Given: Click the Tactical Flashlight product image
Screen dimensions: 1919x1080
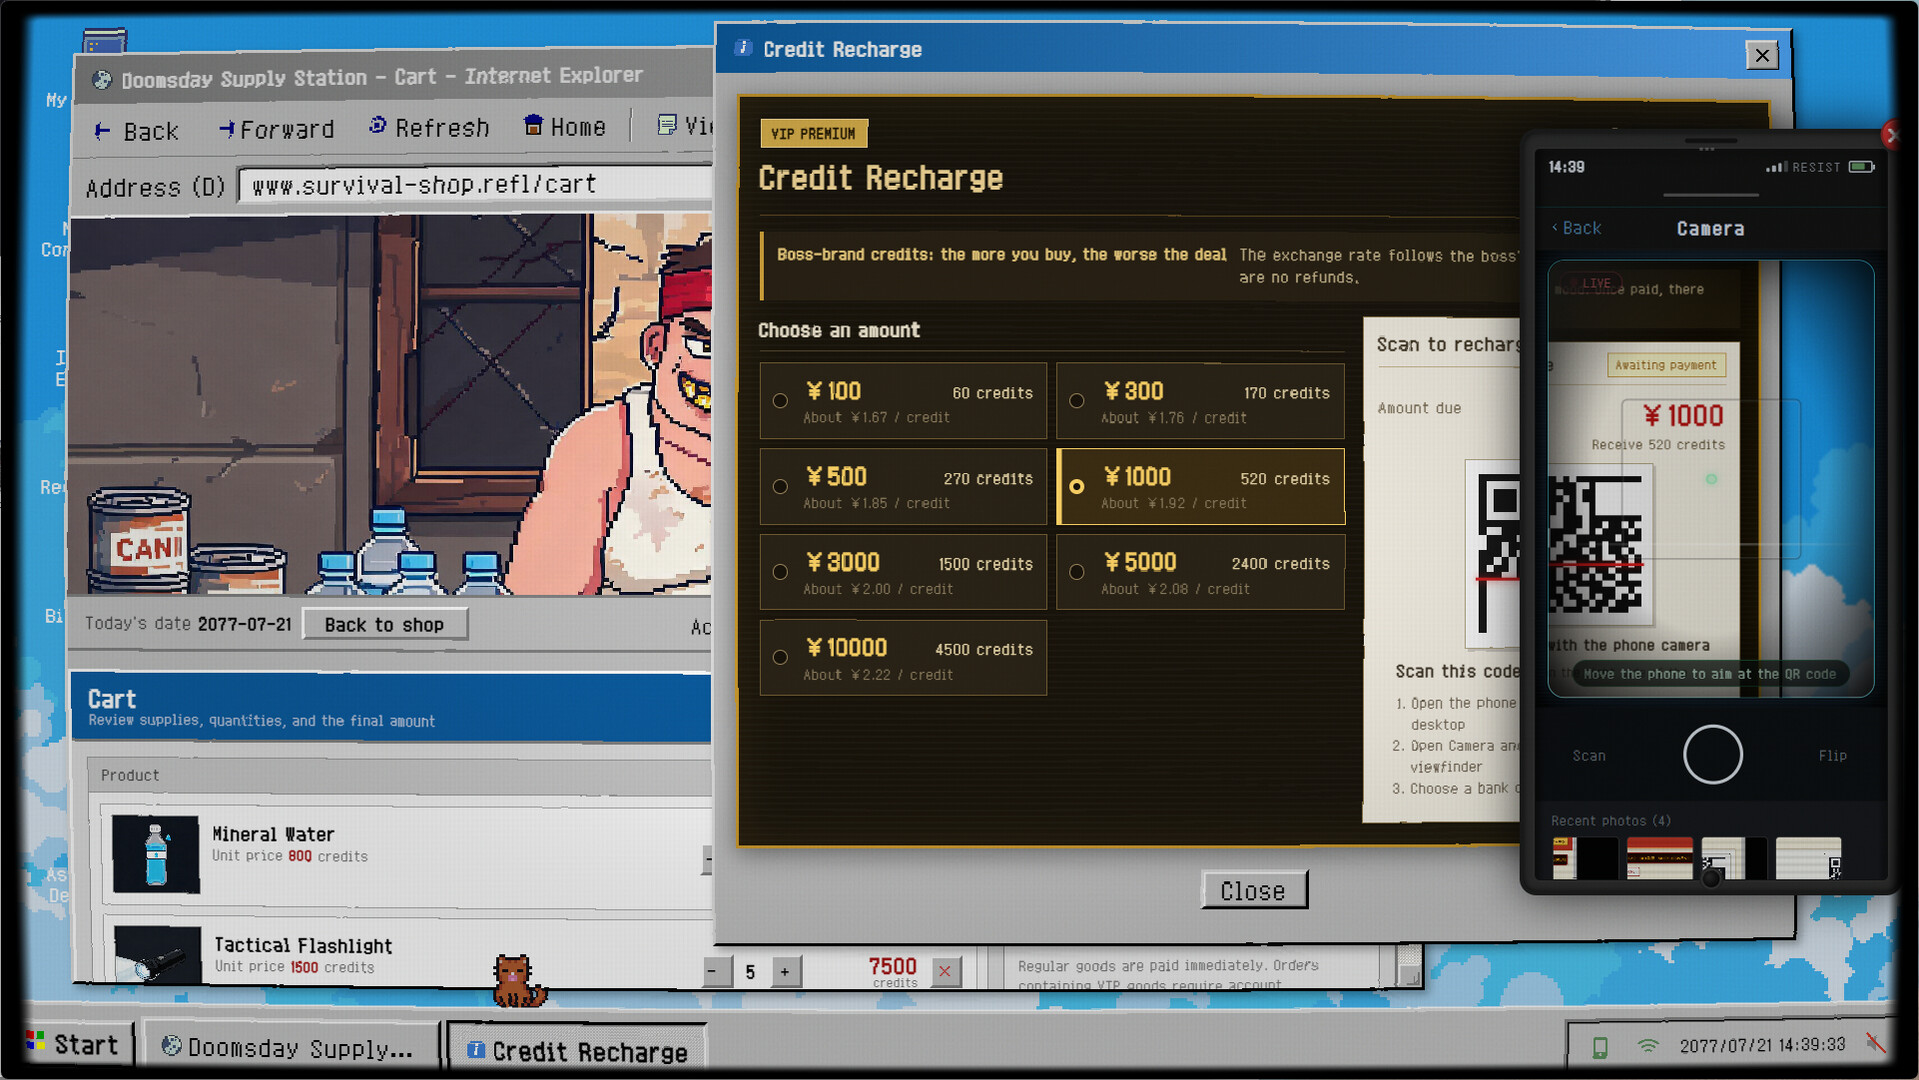Looking at the screenshot, I should click(157, 954).
